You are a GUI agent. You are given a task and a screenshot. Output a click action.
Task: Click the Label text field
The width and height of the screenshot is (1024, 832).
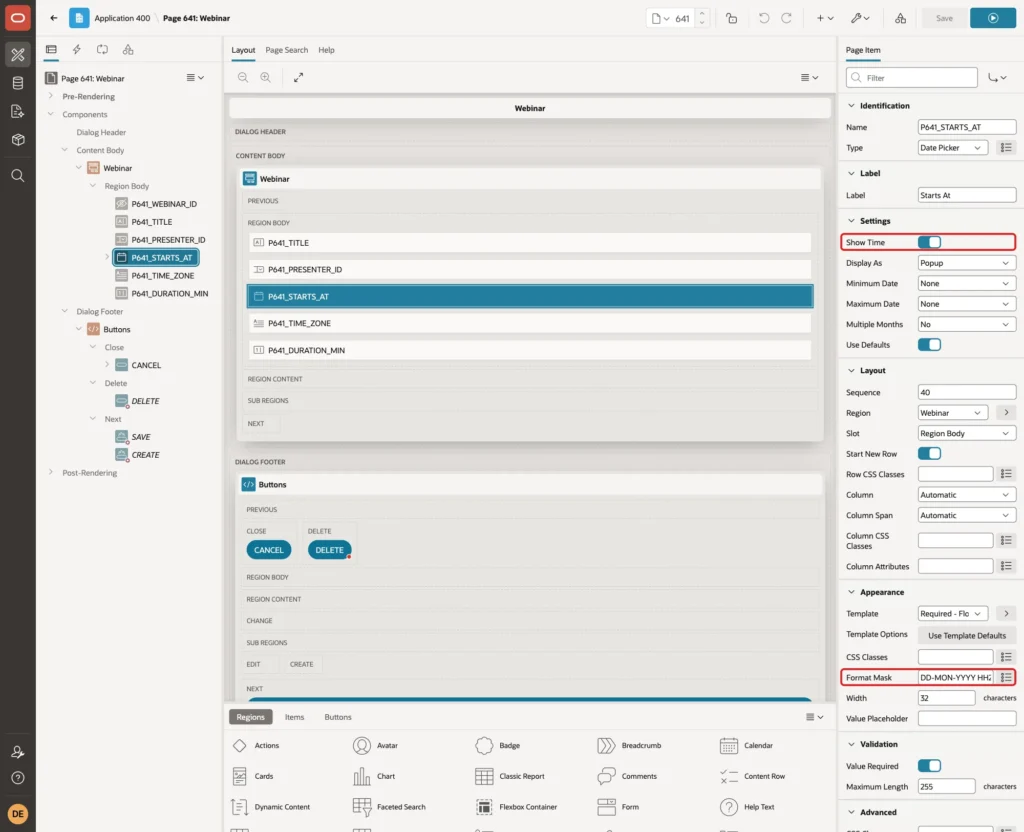tap(967, 195)
